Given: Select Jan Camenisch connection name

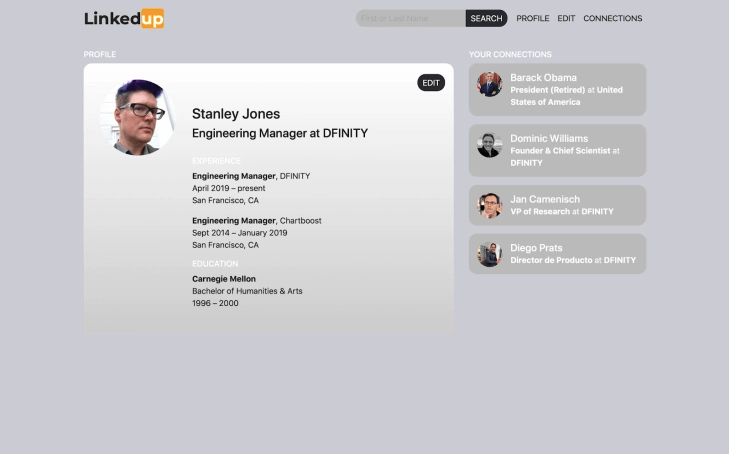Looking at the screenshot, I should click(545, 199).
